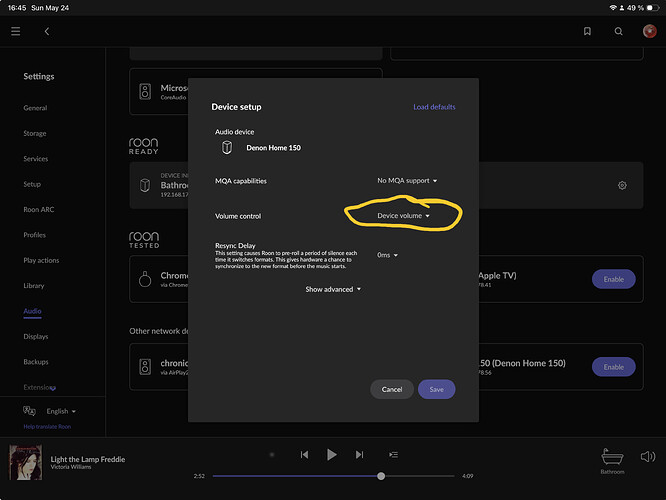Screen dimensions: 666x500
Task: Skip to the next track
Action: 359,455
